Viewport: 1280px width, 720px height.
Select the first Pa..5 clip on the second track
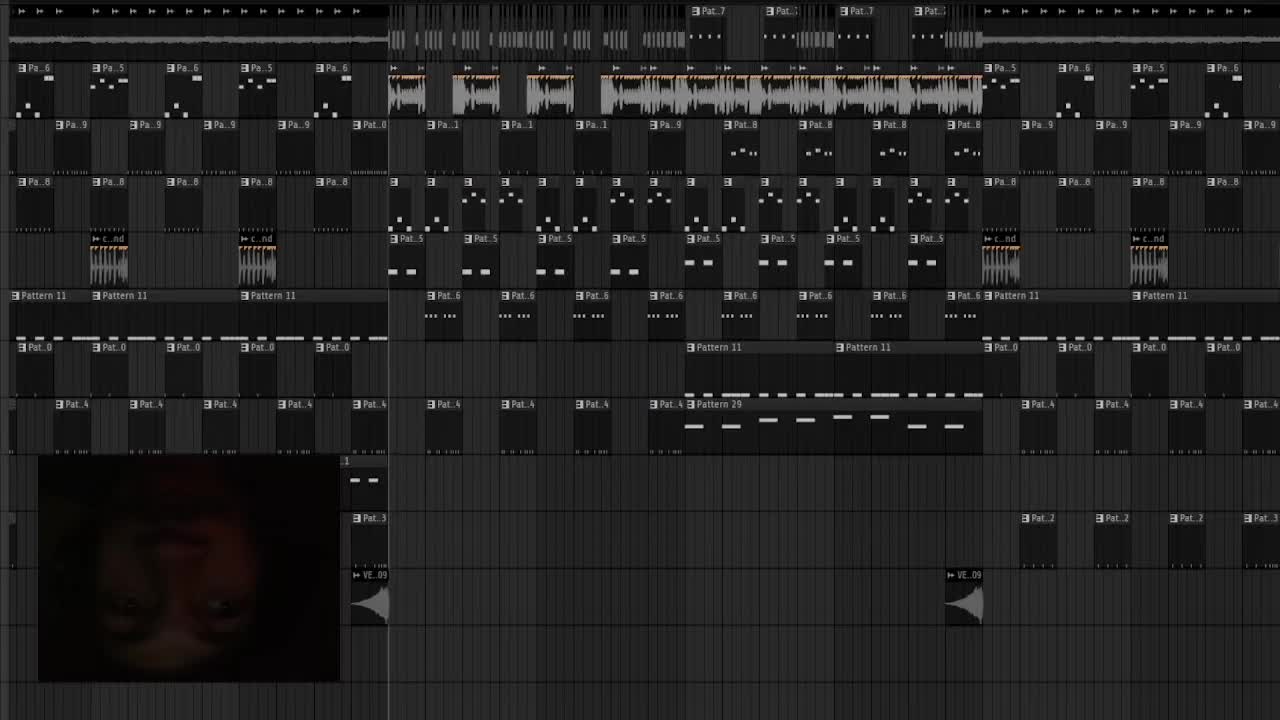[109, 89]
